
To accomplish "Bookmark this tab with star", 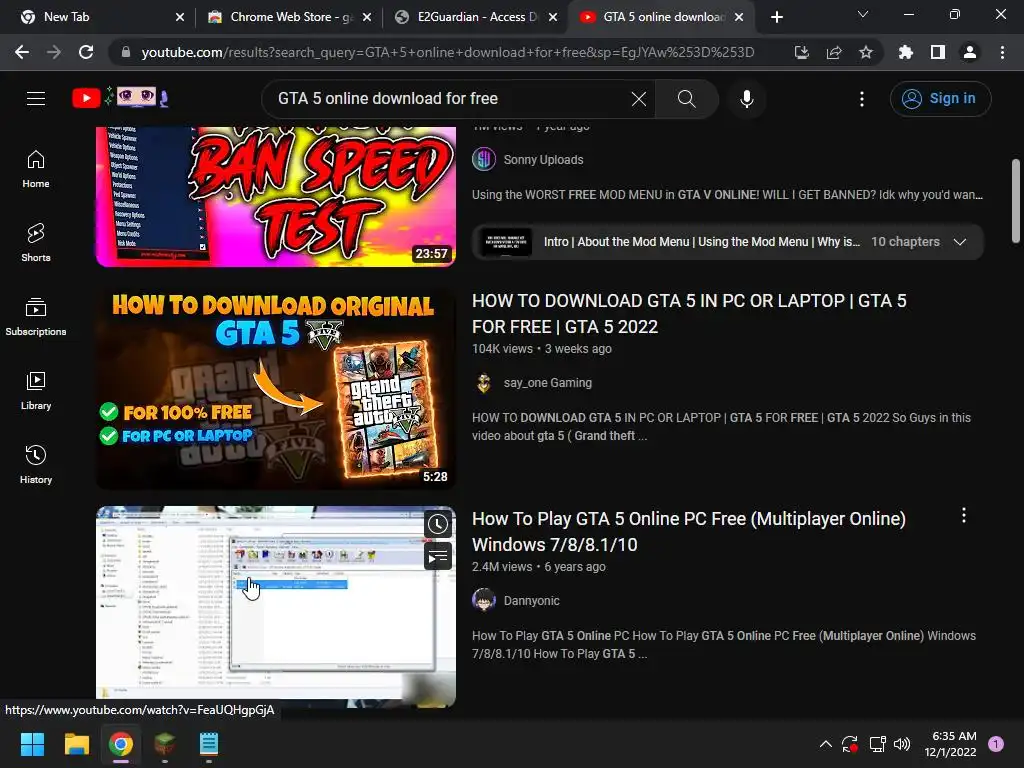I will pyautogui.click(x=866, y=52).
